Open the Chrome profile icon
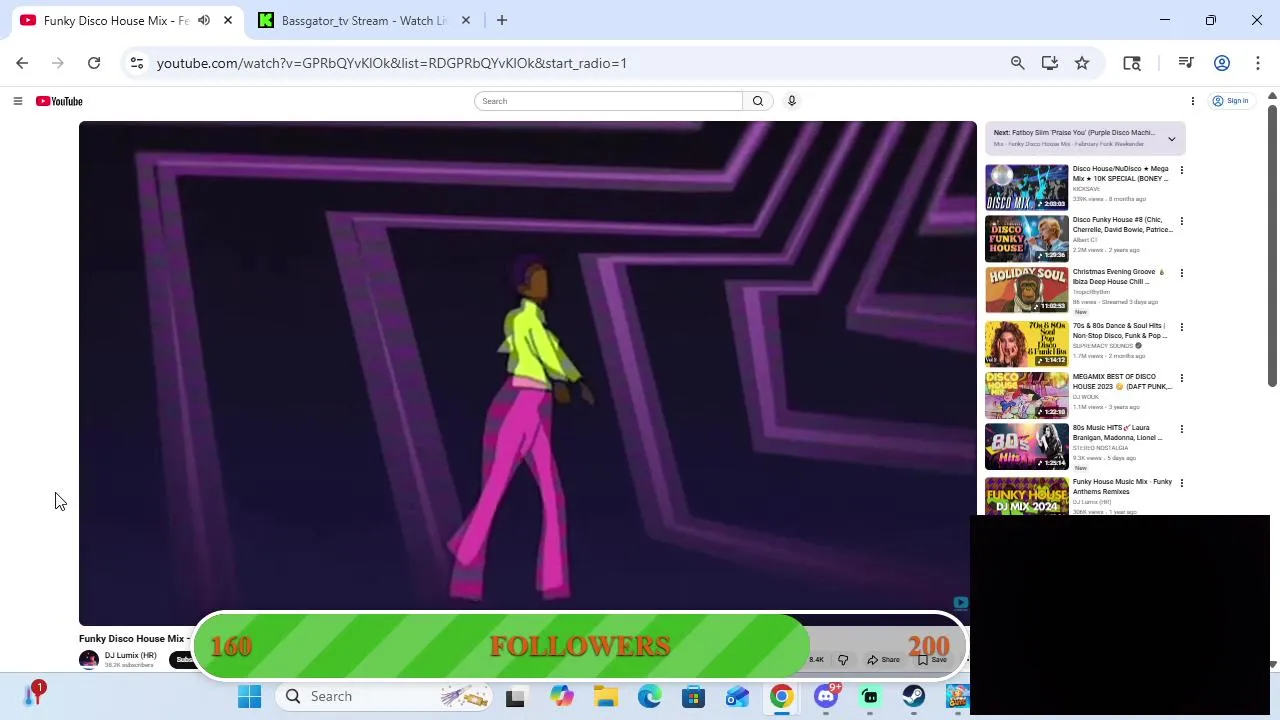The width and height of the screenshot is (1280, 720). (x=1221, y=63)
